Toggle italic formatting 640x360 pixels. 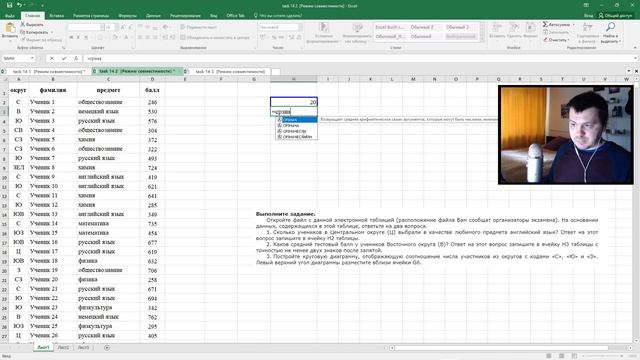coord(78,37)
